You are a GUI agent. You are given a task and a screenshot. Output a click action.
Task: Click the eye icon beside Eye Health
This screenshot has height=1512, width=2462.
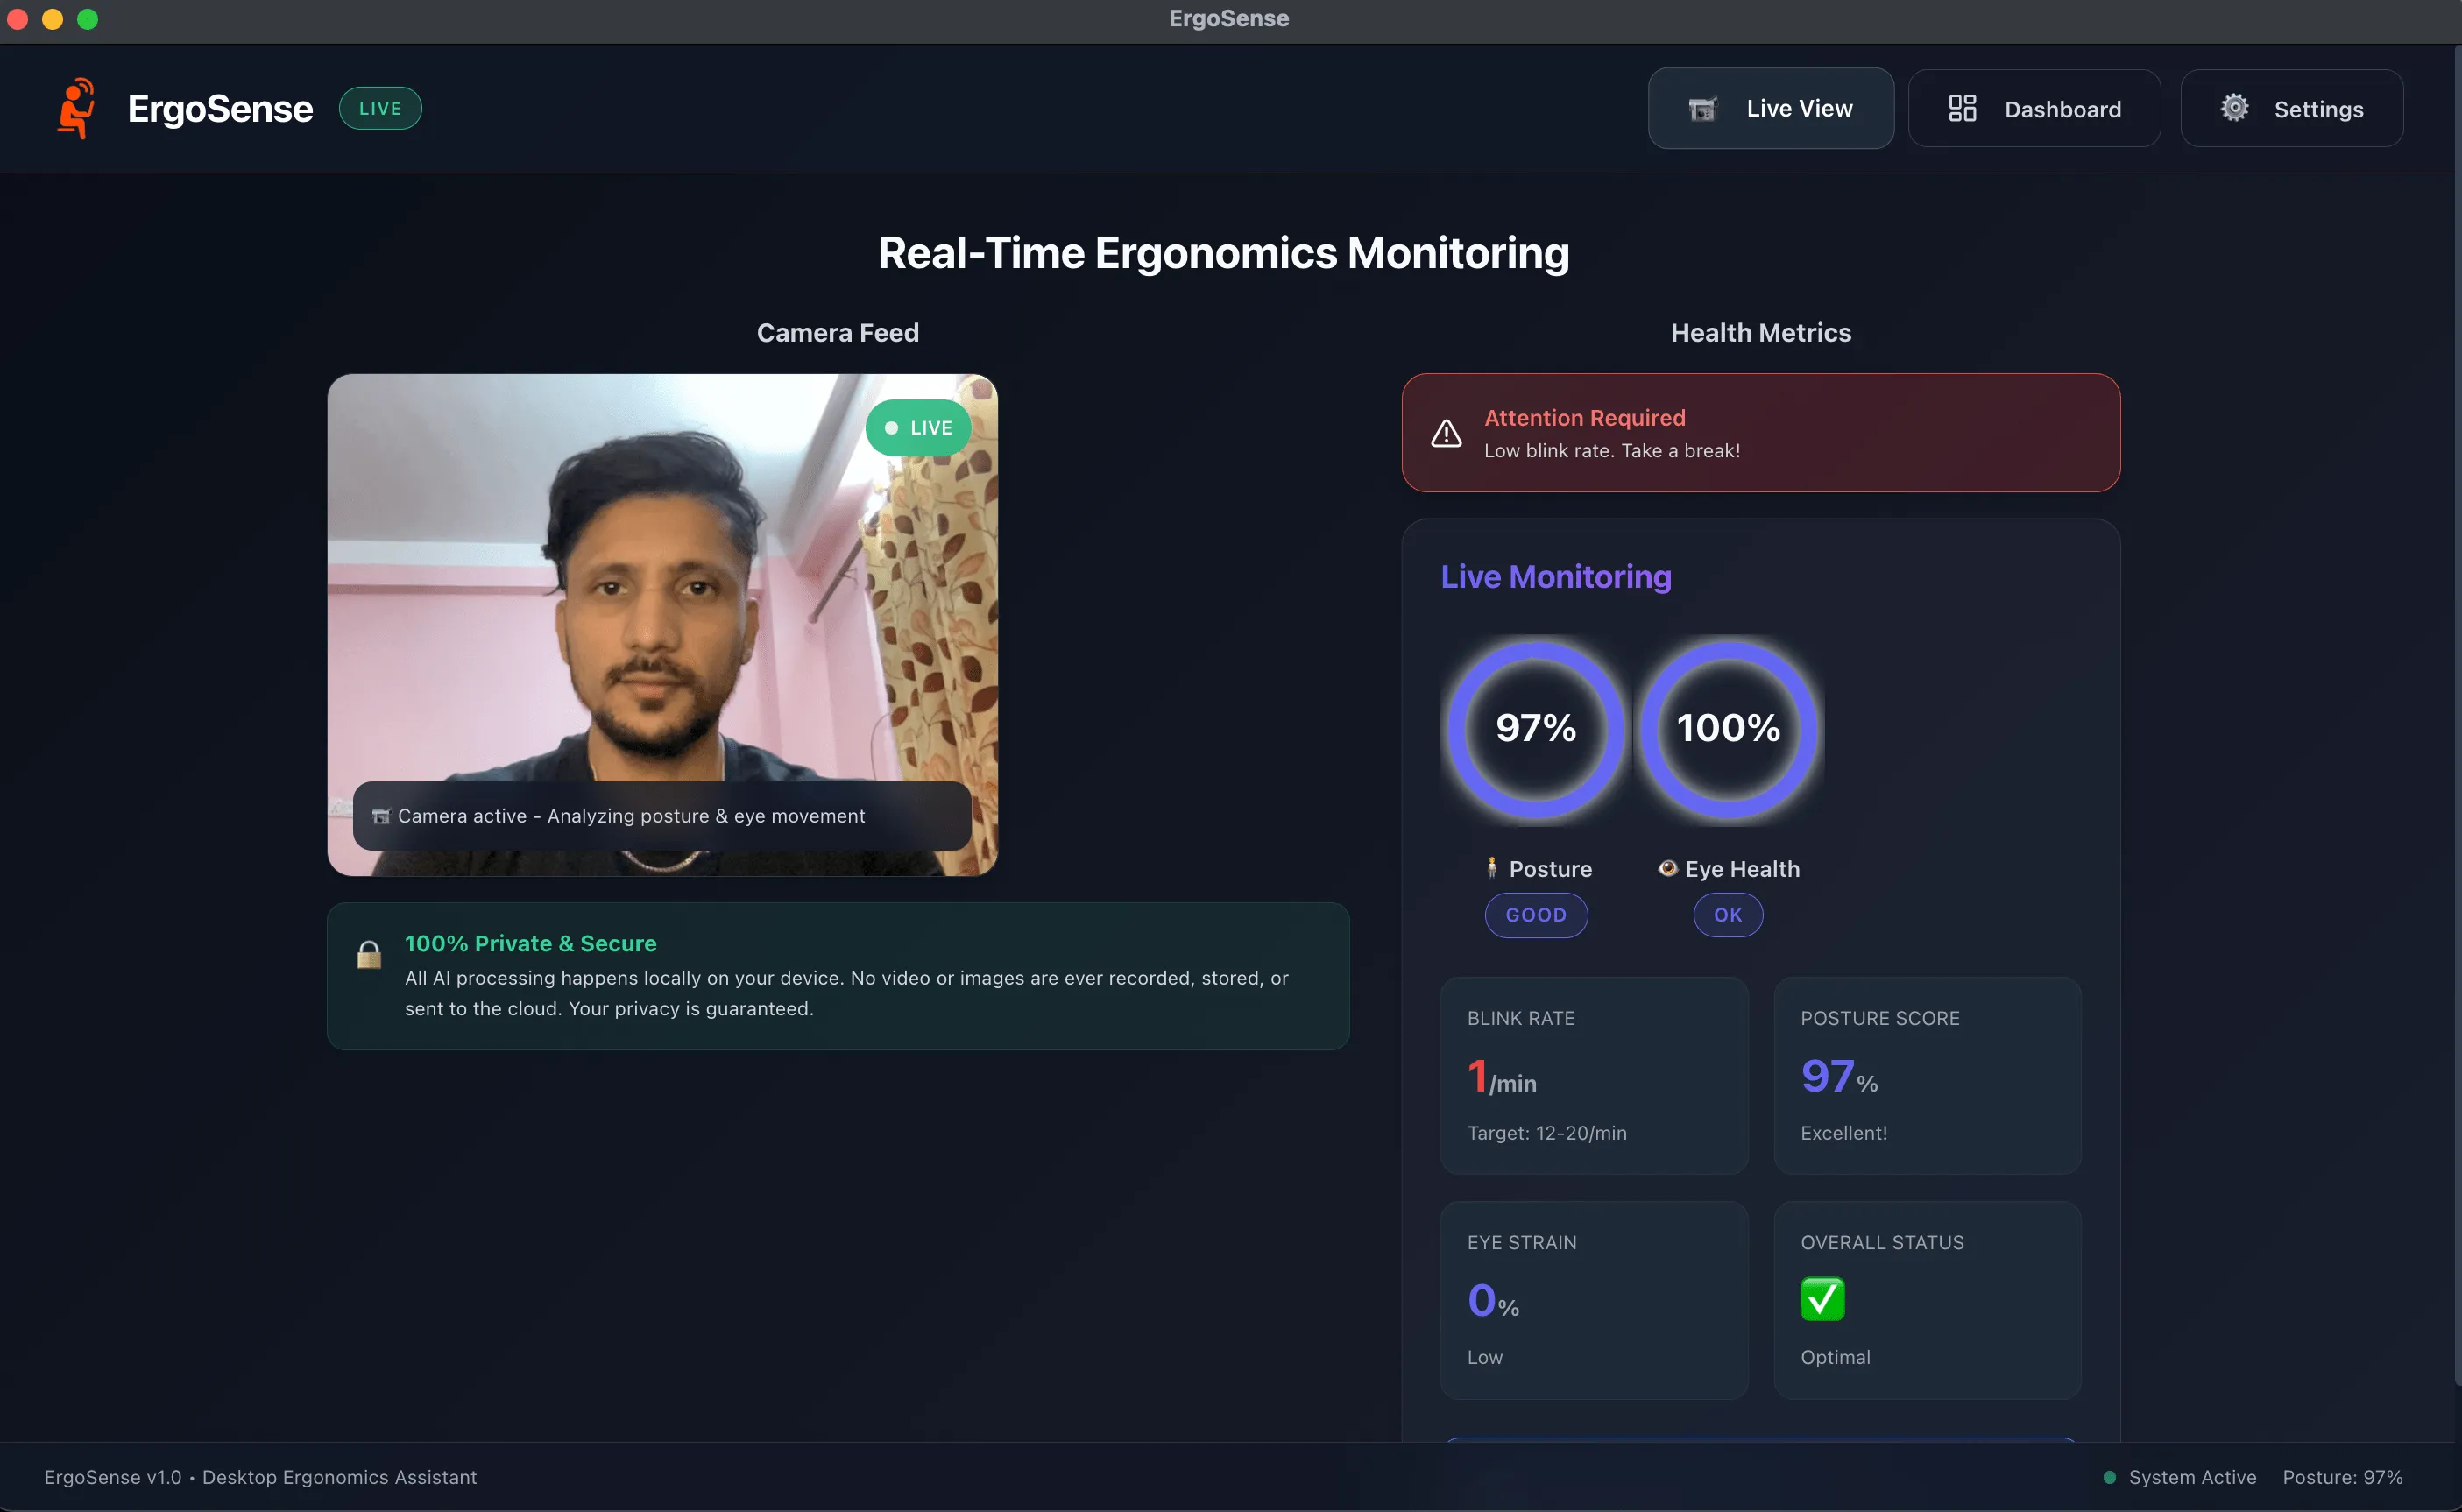tap(1667, 868)
